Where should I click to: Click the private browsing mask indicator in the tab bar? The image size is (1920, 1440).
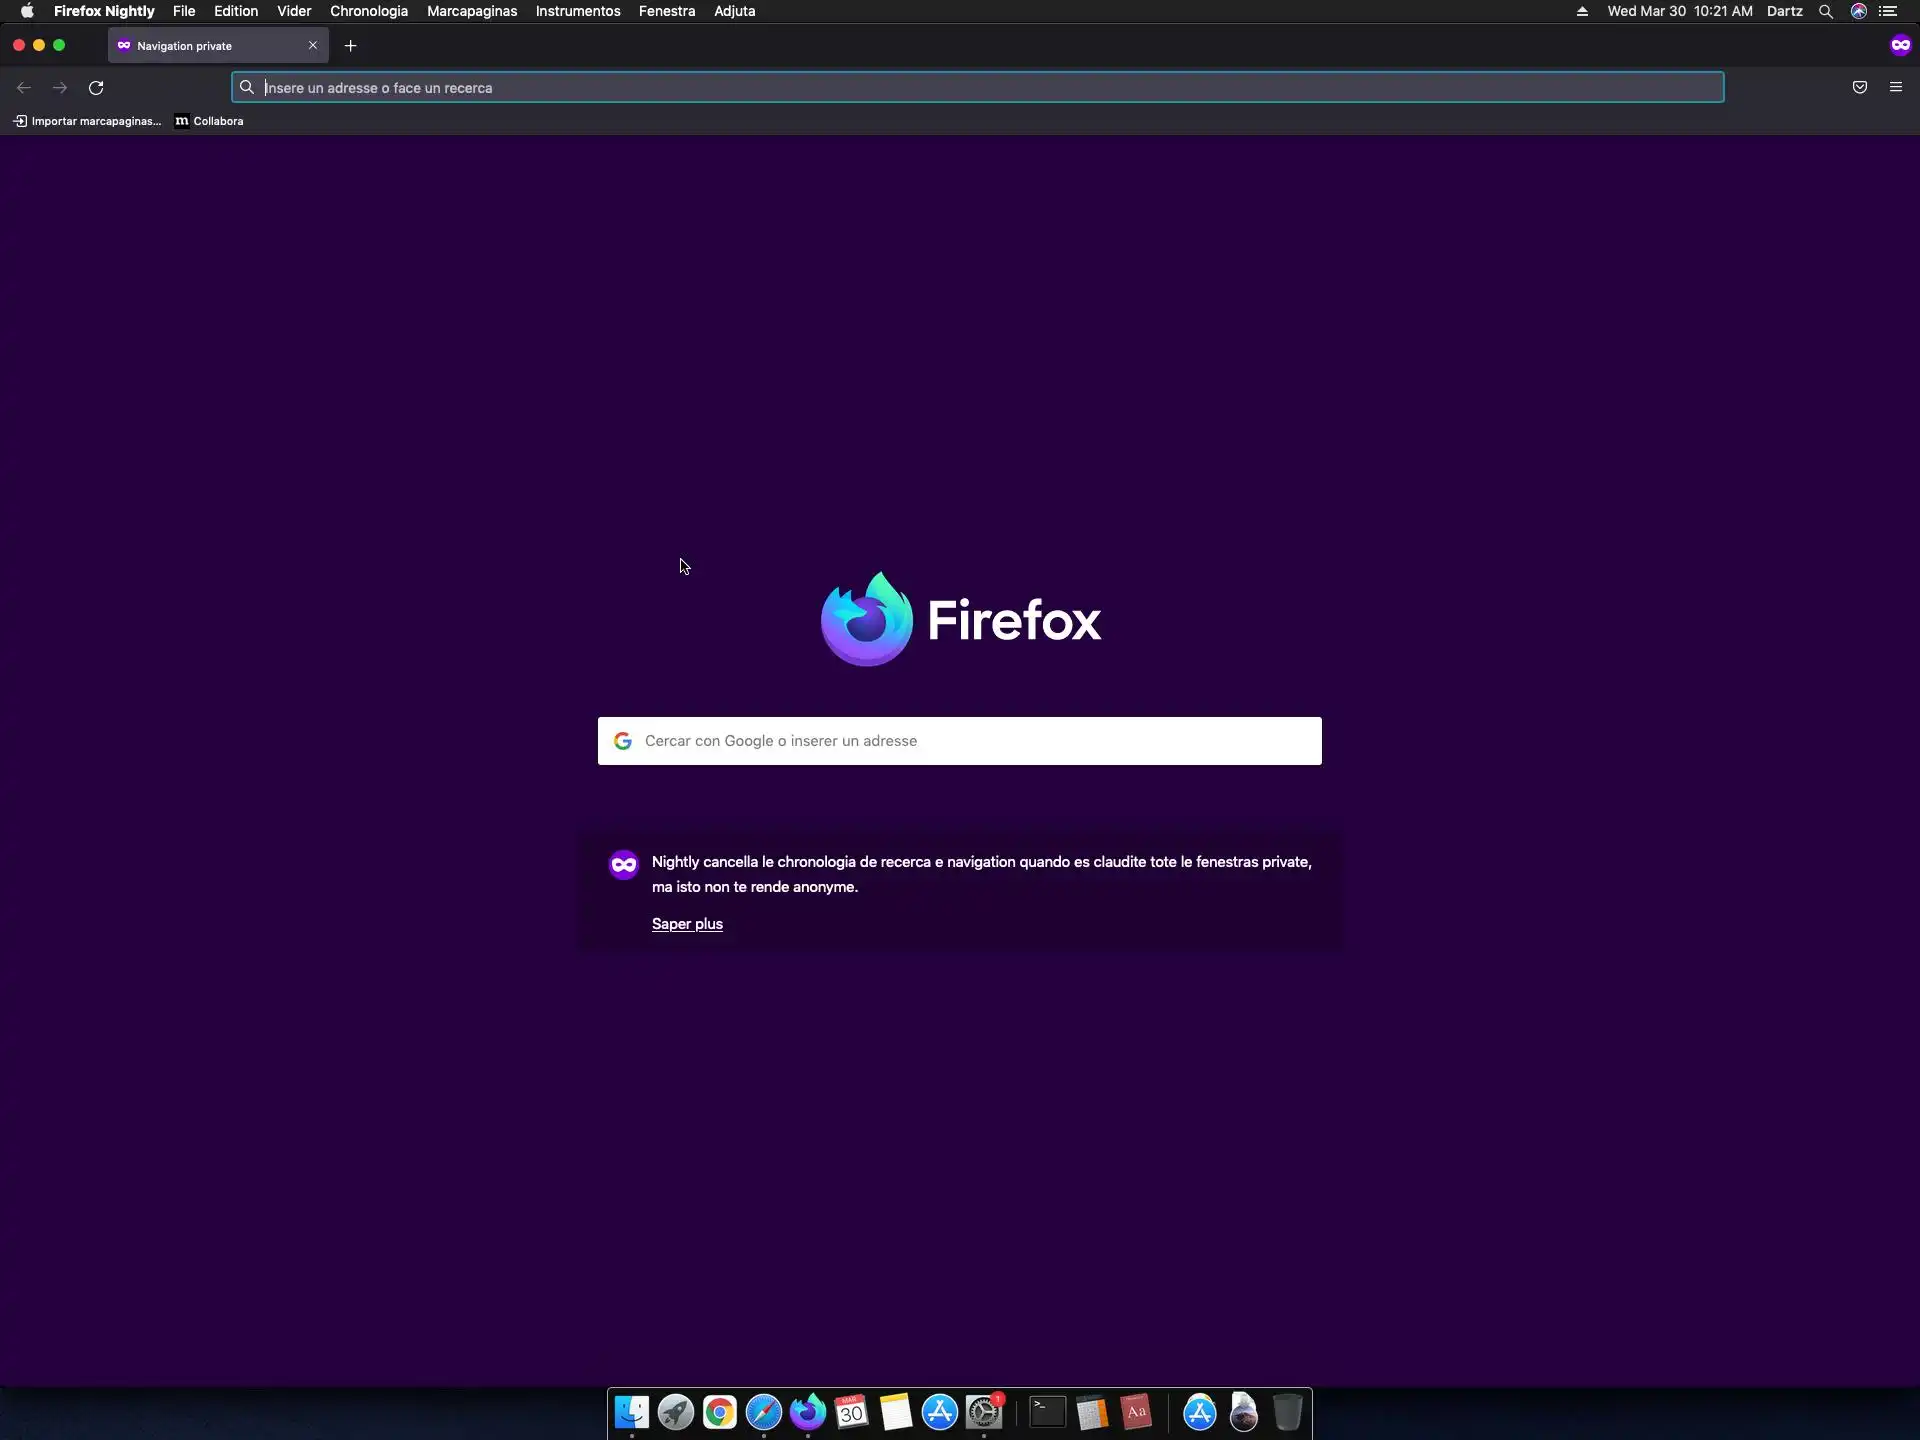point(1900,46)
